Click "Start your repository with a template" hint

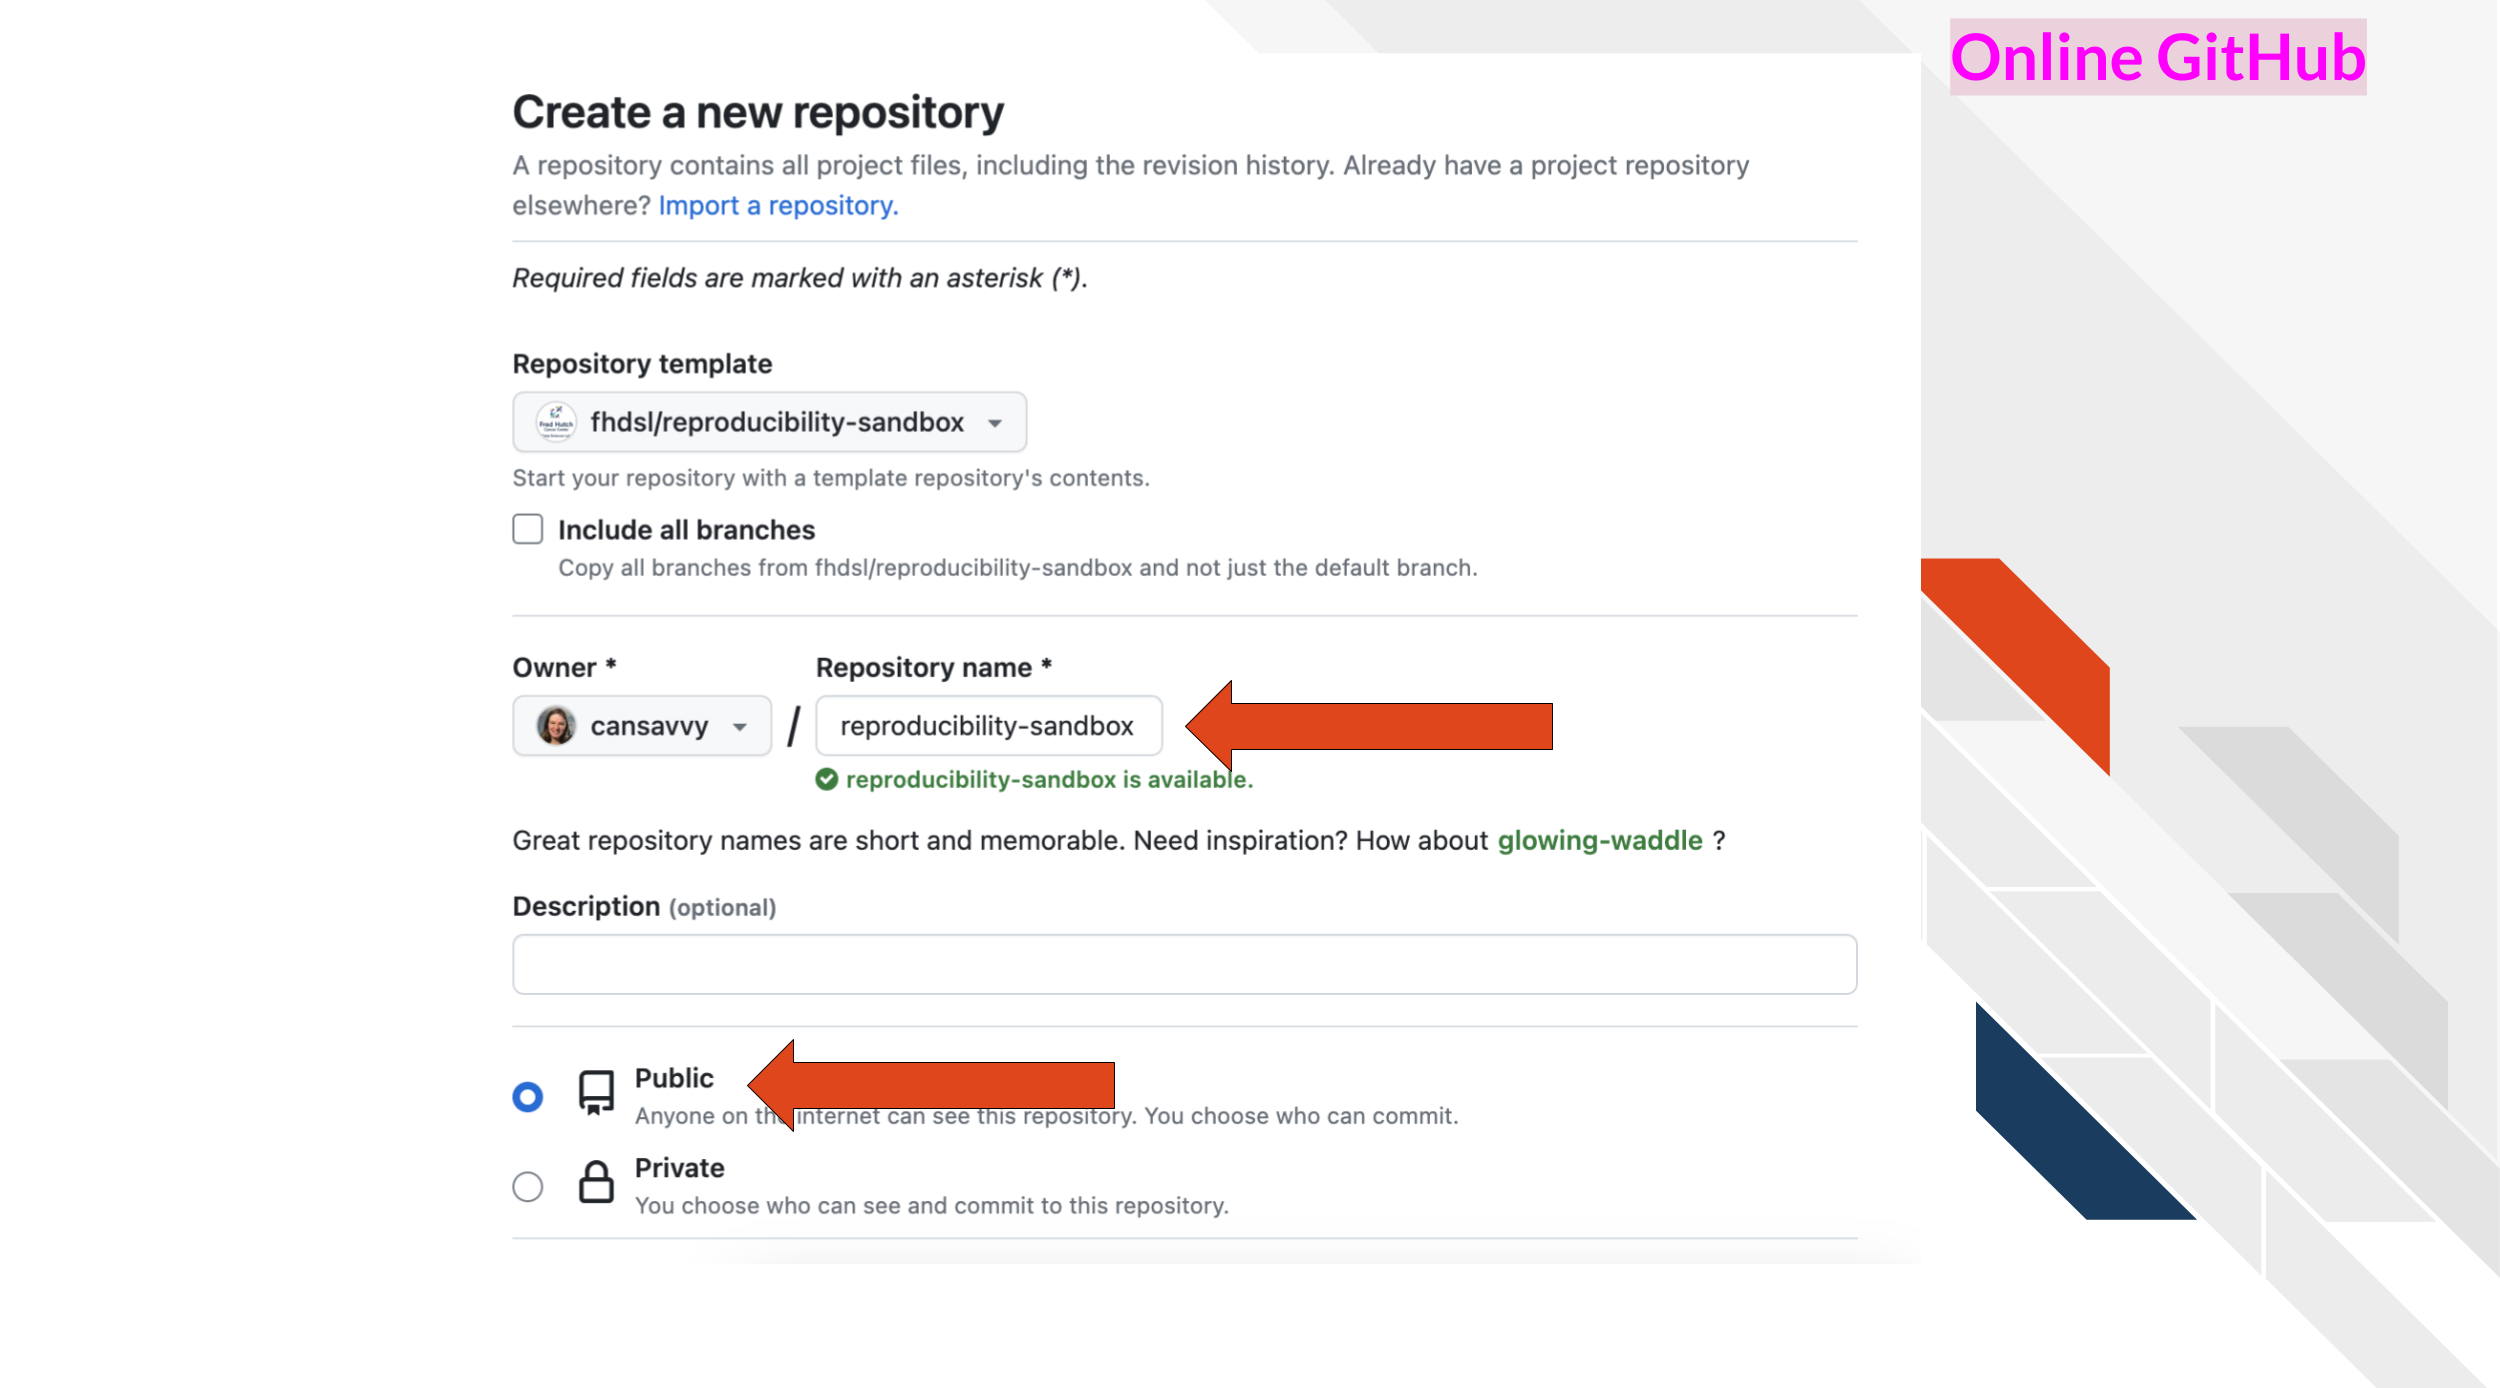pyautogui.click(x=831, y=478)
